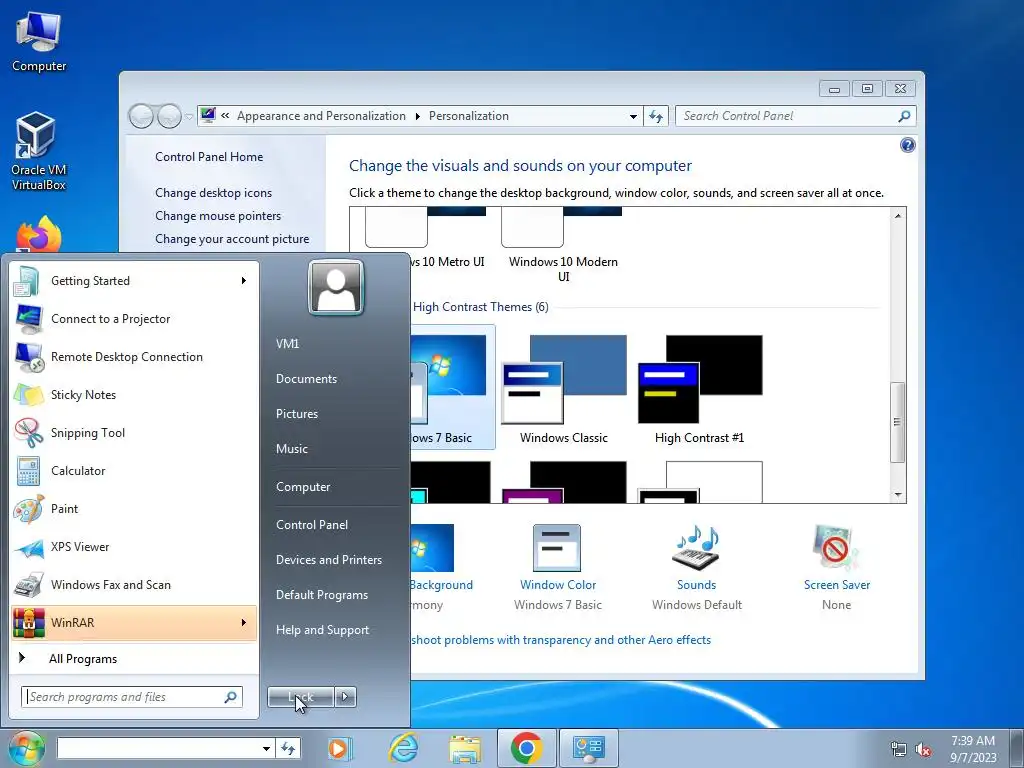This screenshot has width=1024, height=768.
Task: Open Default Programs from Start menu
Action: (321, 595)
